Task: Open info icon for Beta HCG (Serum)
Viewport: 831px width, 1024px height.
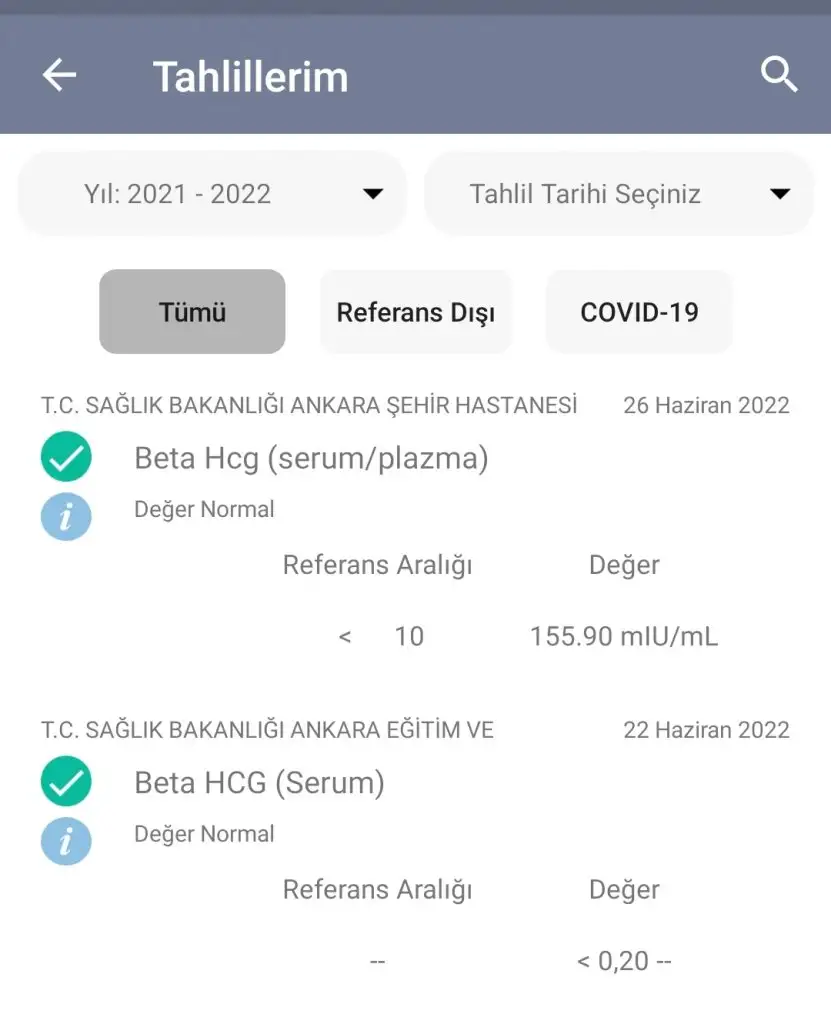Action: point(66,842)
